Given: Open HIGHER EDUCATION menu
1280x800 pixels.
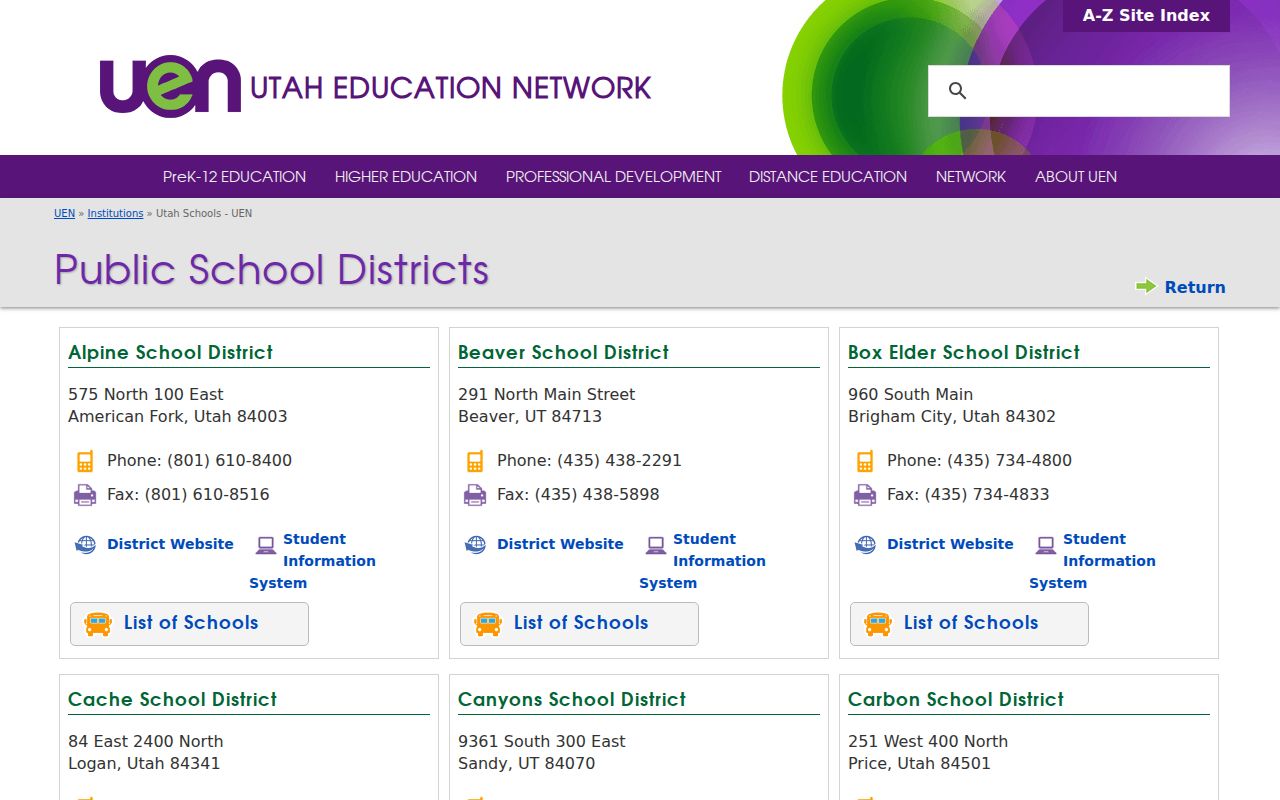Looking at the screenshot, I should [x=406, y=176].
